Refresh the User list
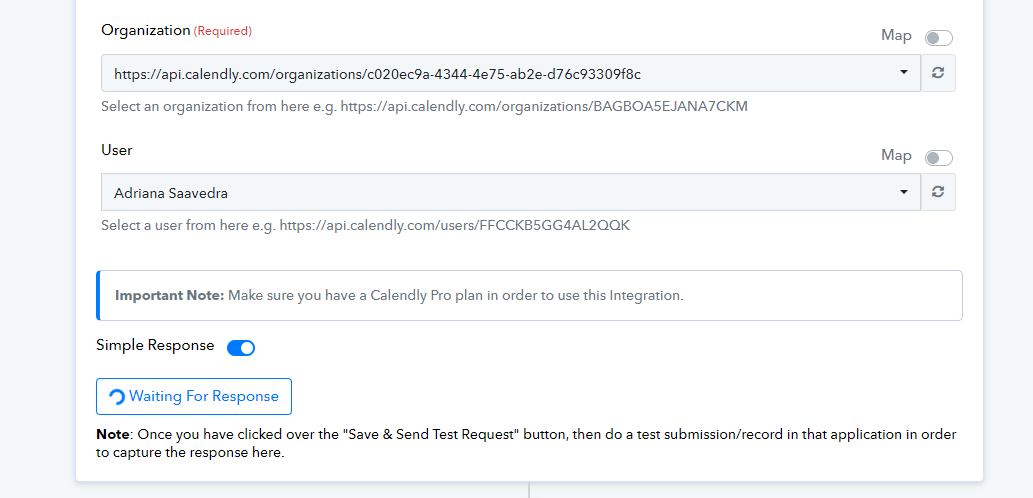This screenshot has width=1033, height=498. tap(938, 192)
